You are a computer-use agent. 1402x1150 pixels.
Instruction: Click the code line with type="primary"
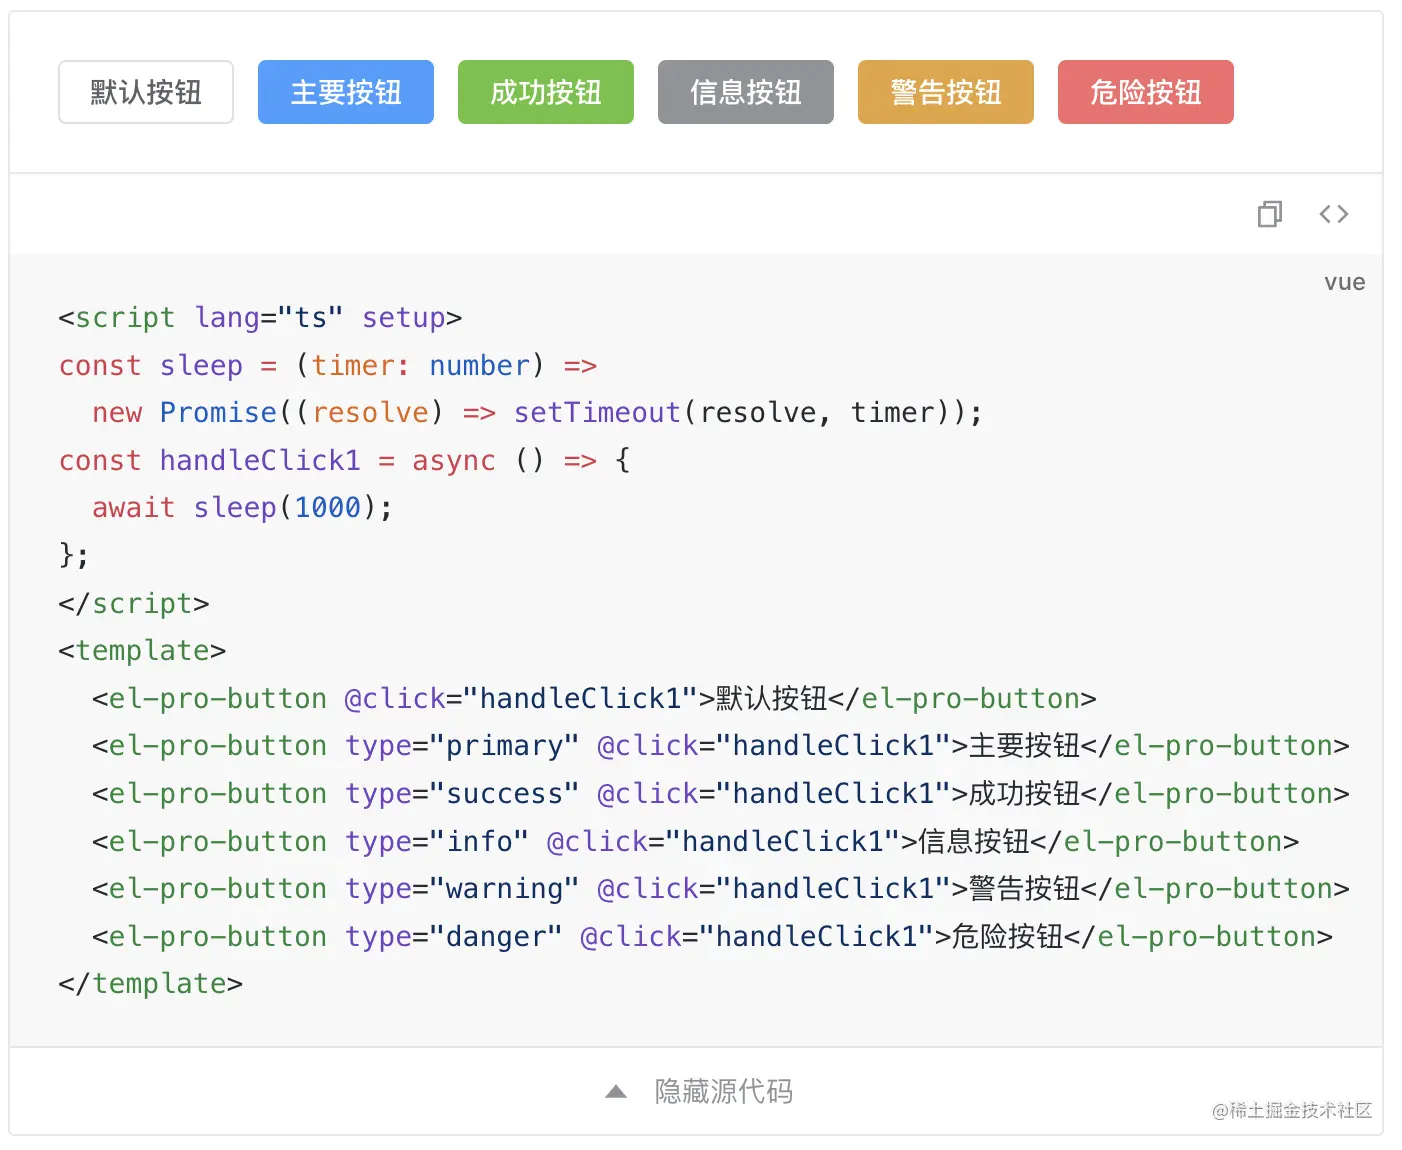[721, 745]
